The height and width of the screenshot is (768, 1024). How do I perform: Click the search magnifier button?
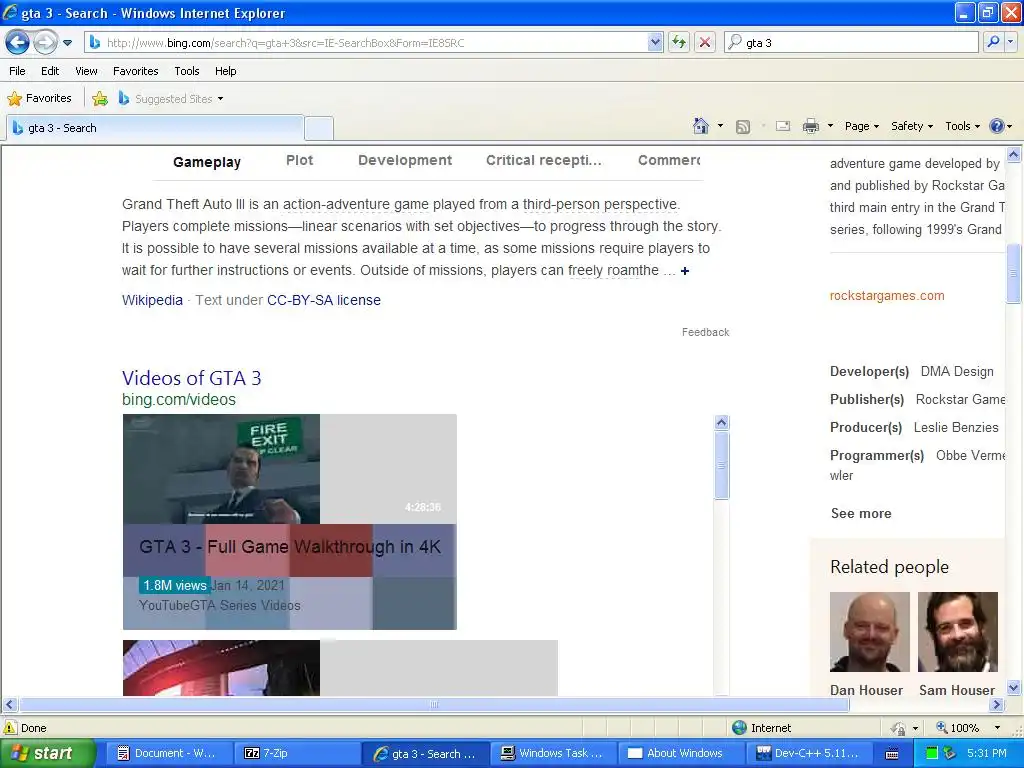[993, 42]
